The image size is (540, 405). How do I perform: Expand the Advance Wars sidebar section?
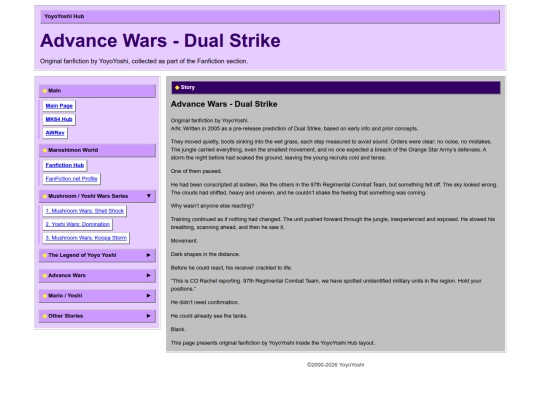click(97, 276)
